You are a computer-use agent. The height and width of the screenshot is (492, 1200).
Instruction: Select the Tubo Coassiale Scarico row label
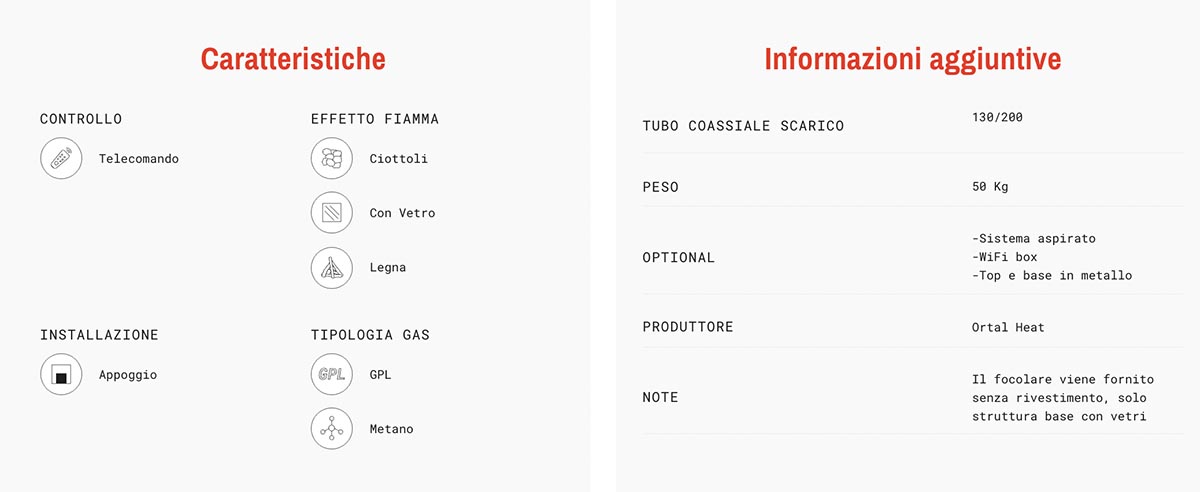point(743,126)
